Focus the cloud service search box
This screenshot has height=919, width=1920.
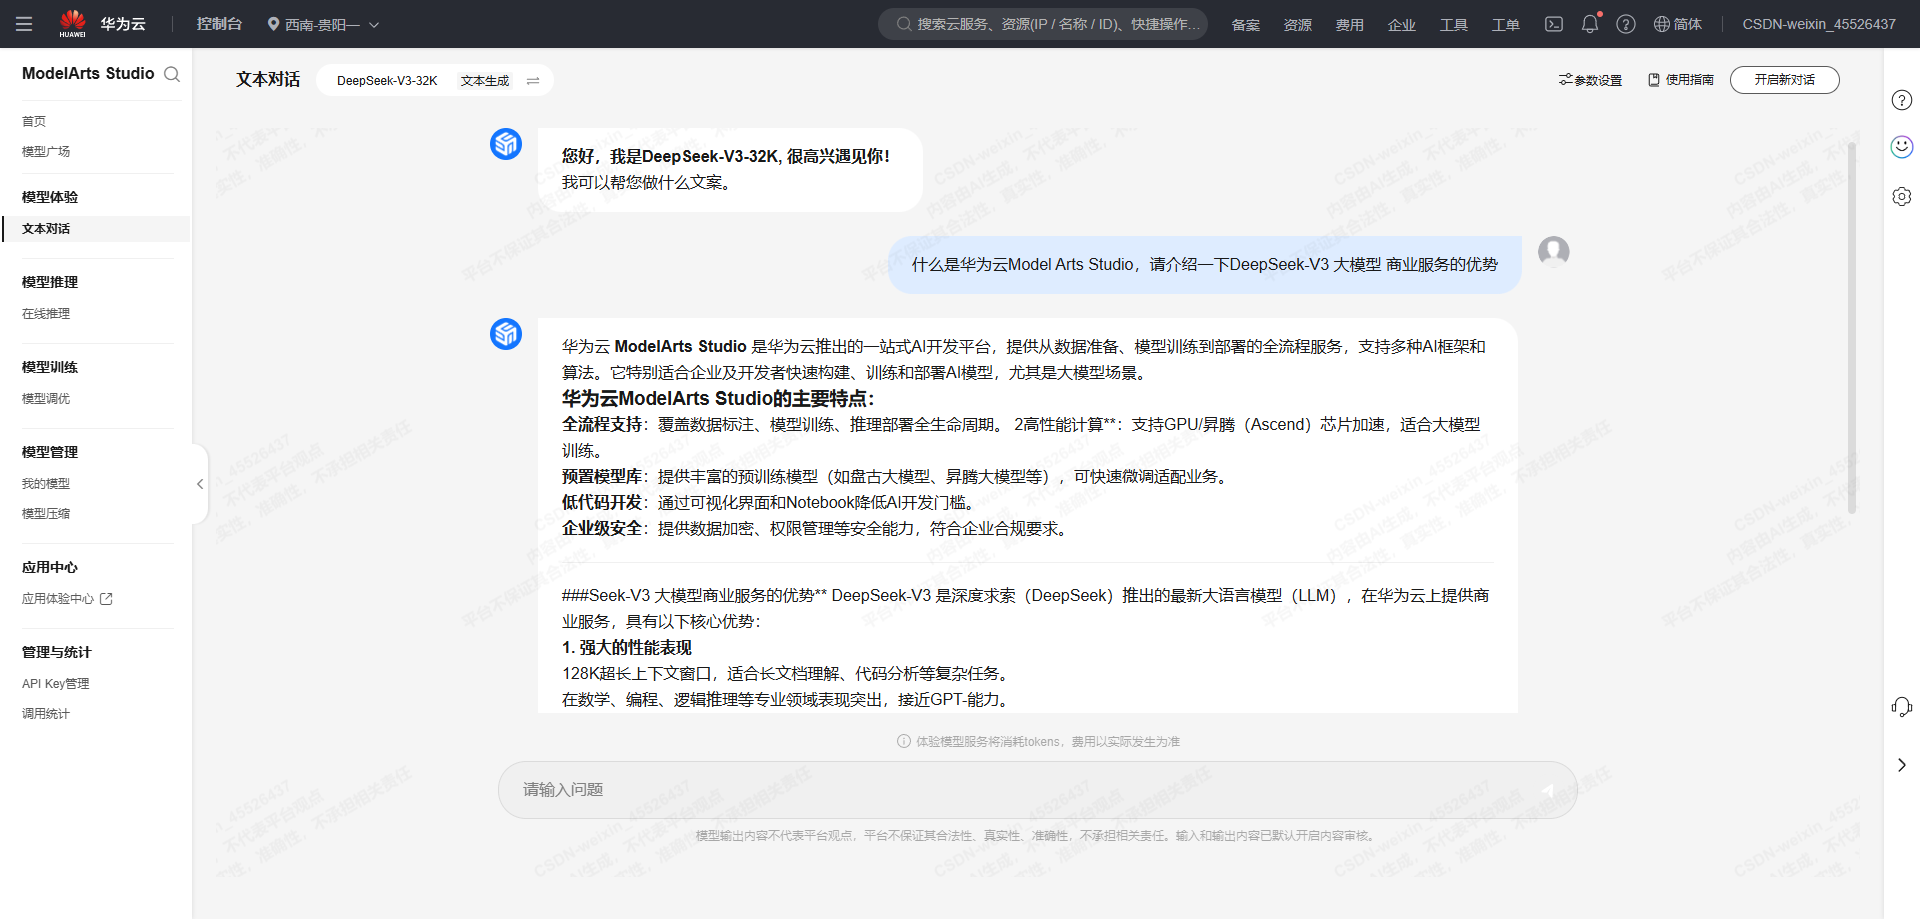pyautogui.click(x=1043, y=24)
